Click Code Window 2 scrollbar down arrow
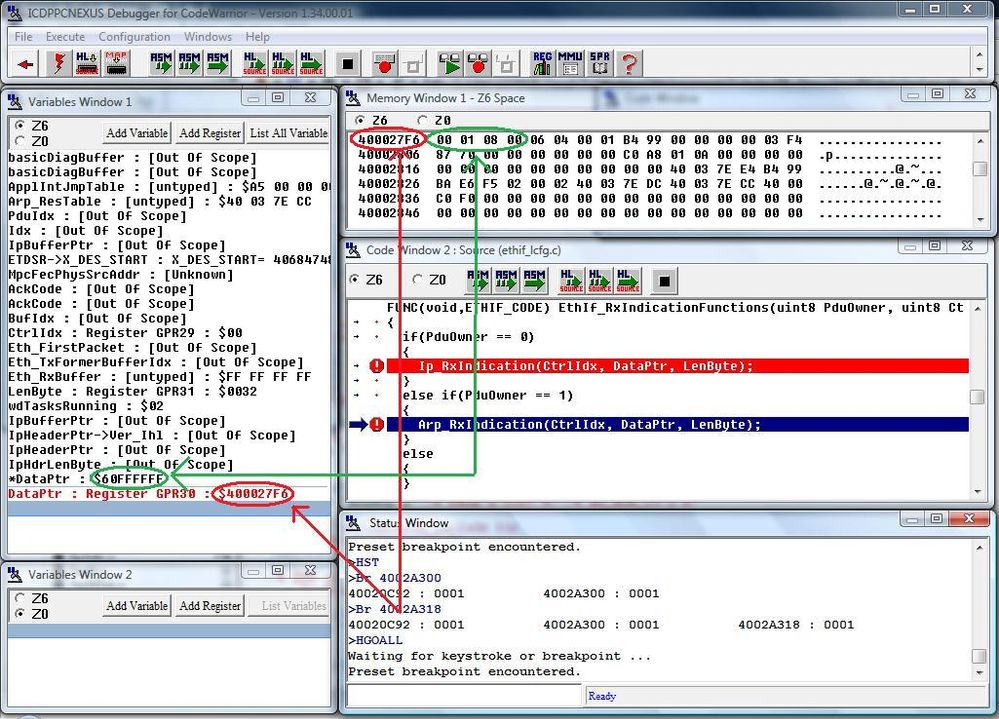Image resolution: width=999 pixels, height=719 pixels. (x=977, y=491)
